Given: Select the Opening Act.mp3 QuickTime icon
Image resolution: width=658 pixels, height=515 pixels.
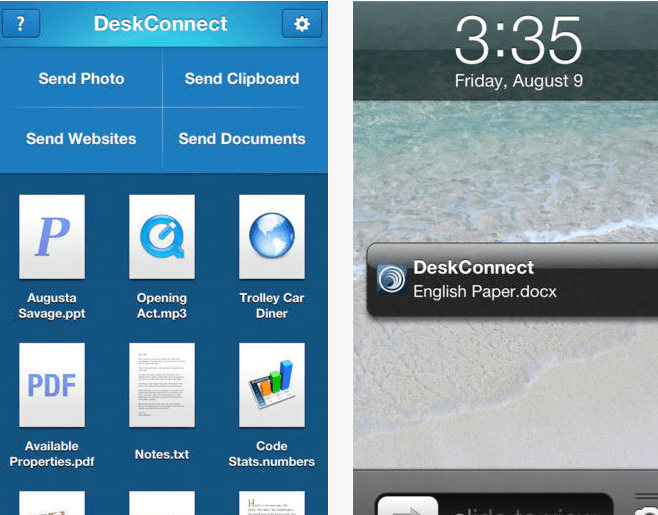Looking at the screenshot, I should coord(162,237).
